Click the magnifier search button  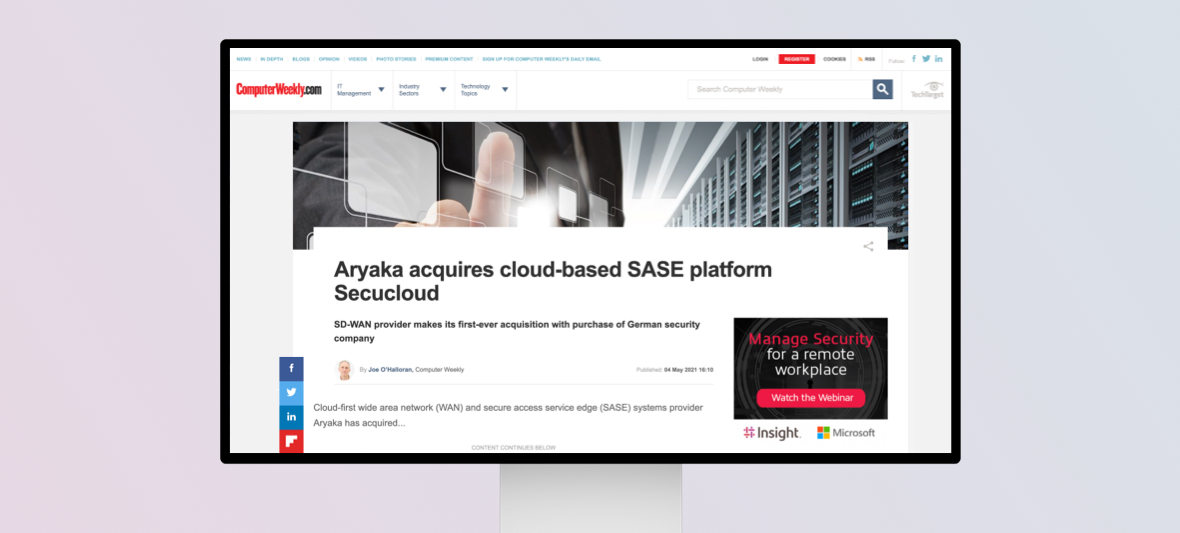tap(883, 90)
